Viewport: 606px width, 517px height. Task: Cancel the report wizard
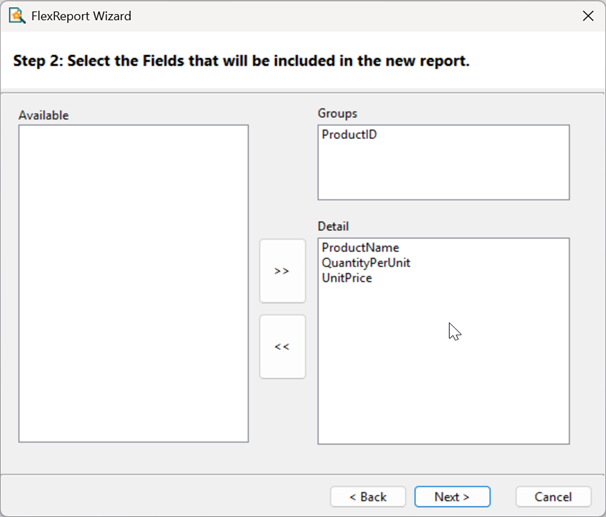553,497
